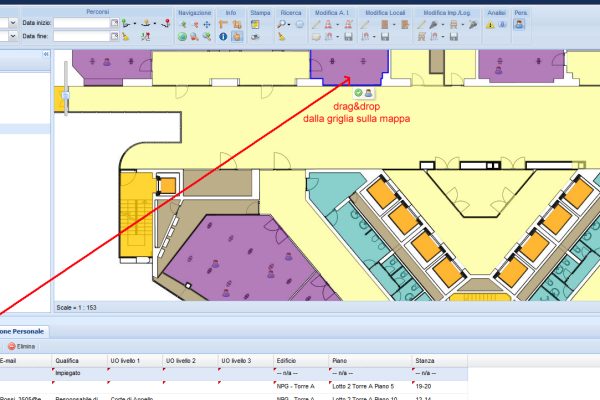The width and height of the screenshot is (600, 400).
Task: Click the large purple room at bottom of map
Action: [x=241, y=256]
